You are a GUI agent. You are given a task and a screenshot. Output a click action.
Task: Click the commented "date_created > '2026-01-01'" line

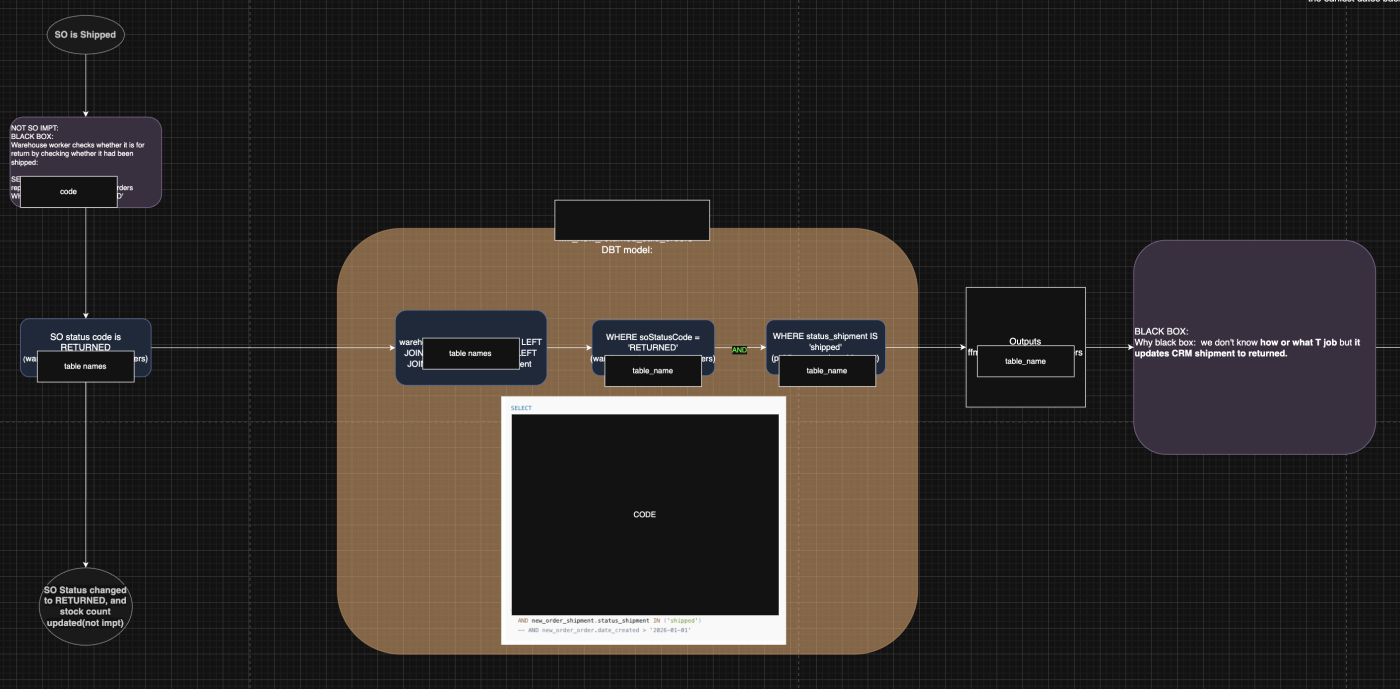pyautogui.click(x=605, y=630)
